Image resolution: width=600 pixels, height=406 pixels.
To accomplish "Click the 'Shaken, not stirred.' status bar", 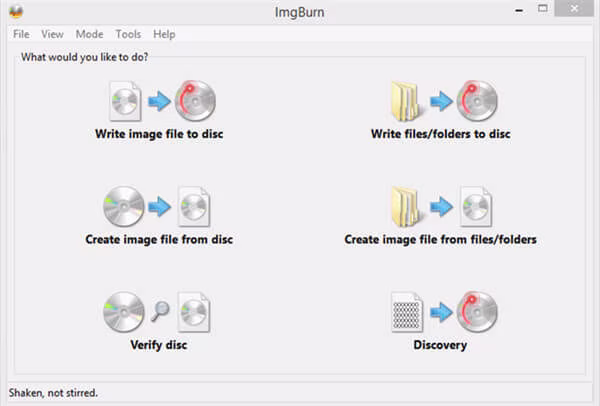I will point(56,392).
